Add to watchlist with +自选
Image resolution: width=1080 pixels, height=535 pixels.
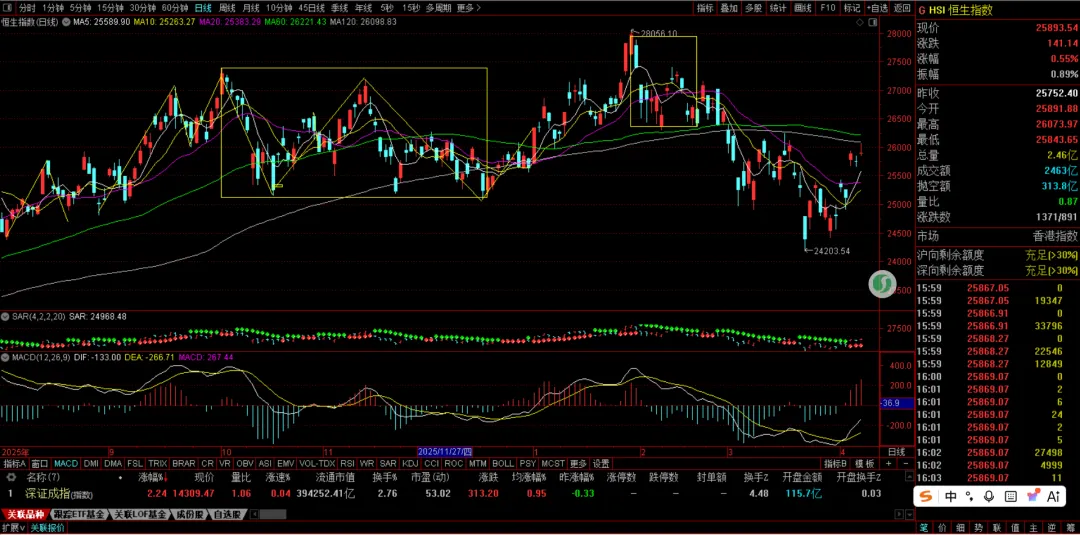click(877, 8)
